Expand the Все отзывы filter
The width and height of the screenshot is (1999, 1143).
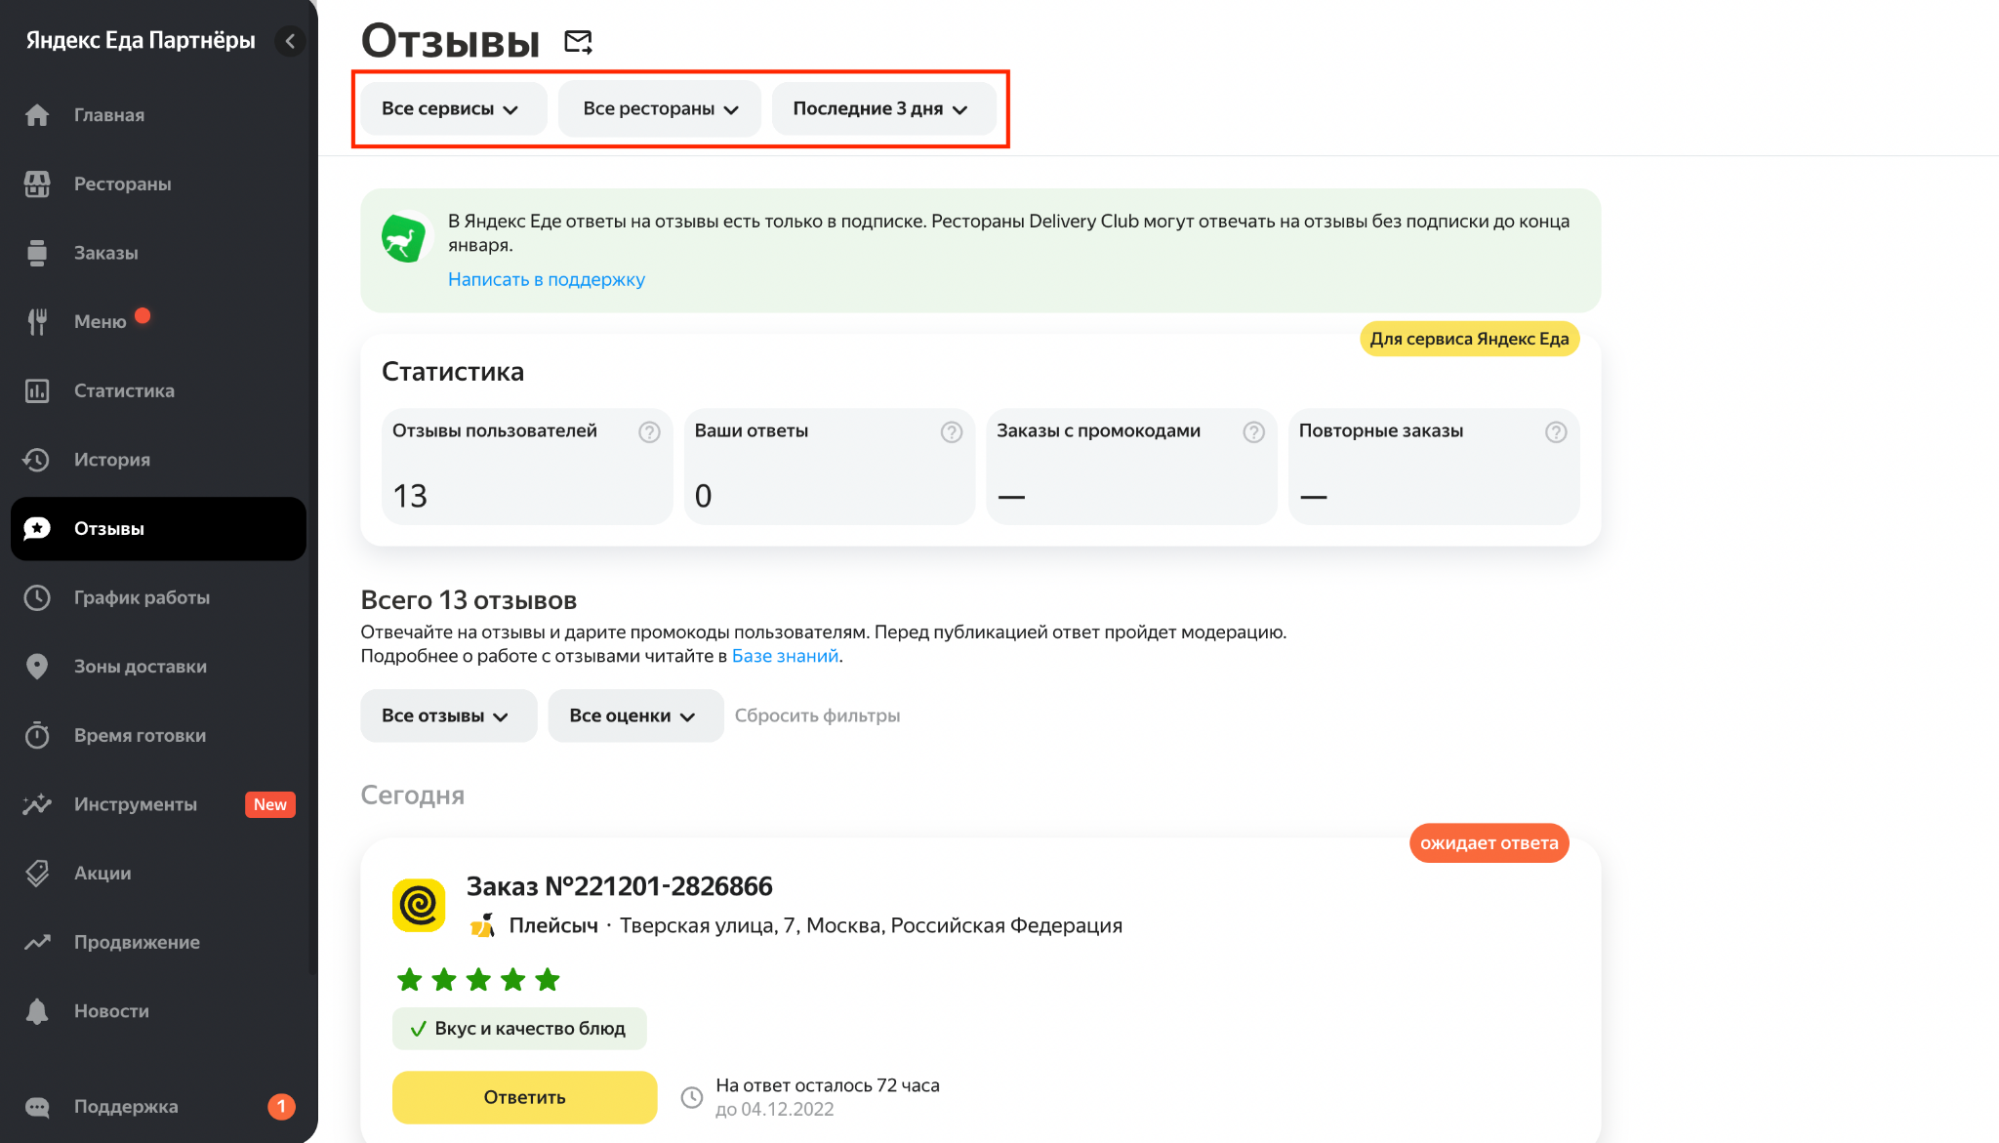[x=448, y=716]
